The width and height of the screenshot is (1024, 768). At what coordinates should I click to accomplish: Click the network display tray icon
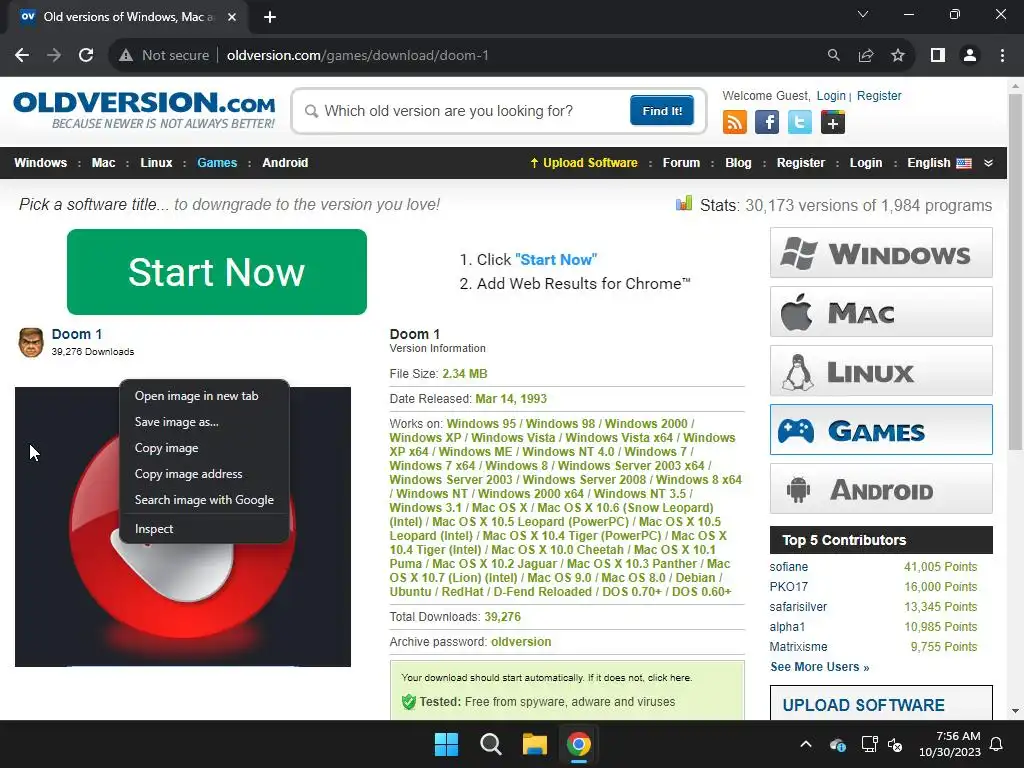pos(869,744)
